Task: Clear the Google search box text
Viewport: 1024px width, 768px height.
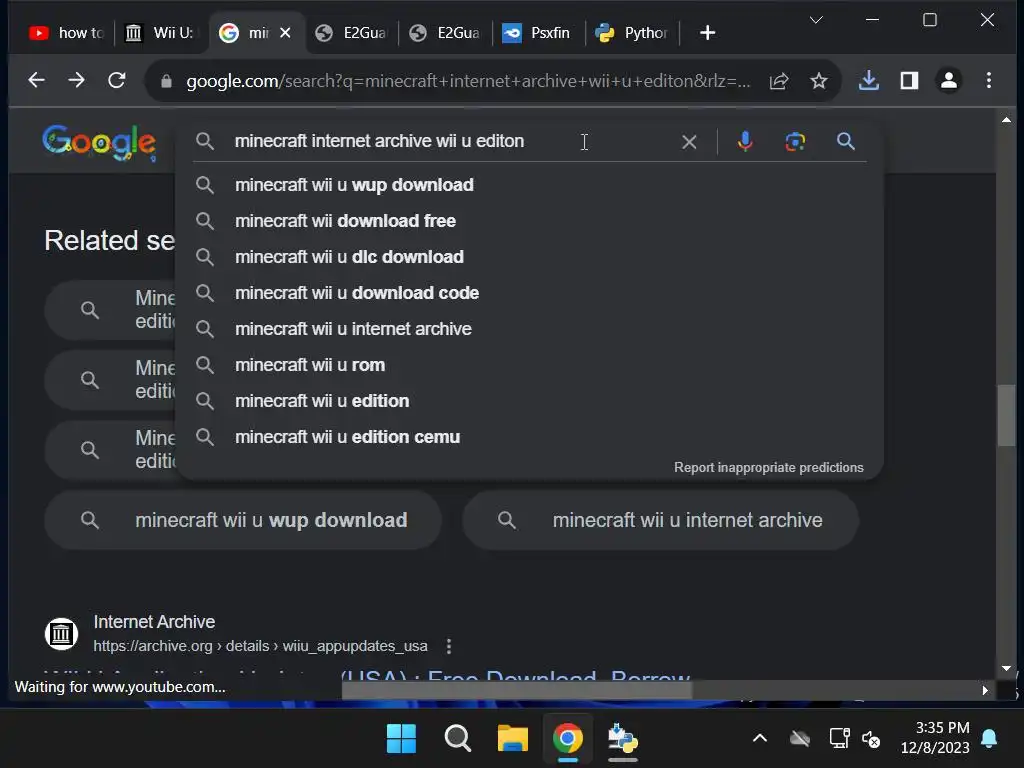Action: [689, 142]
